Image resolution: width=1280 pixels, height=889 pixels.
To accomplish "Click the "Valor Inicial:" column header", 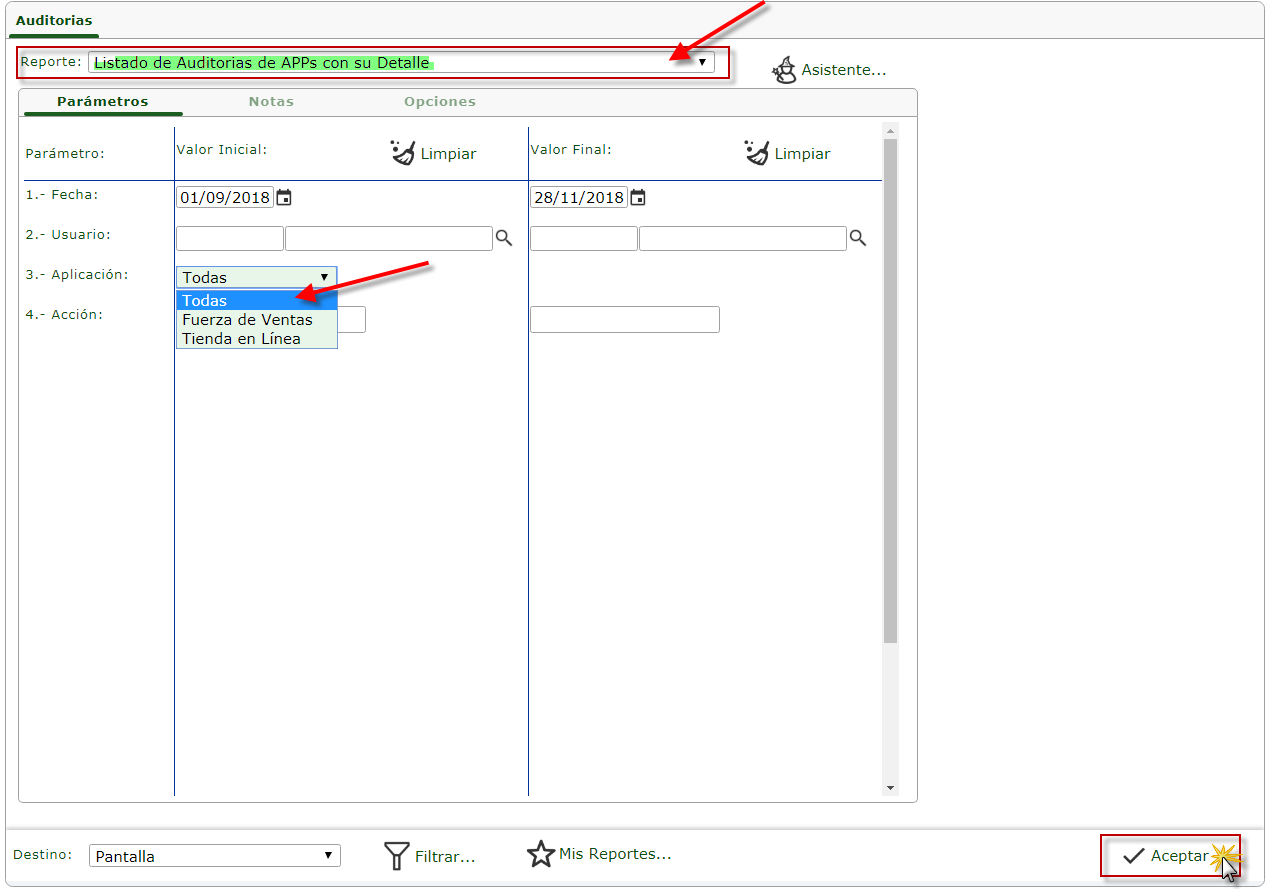I will (x=222, y=150).
